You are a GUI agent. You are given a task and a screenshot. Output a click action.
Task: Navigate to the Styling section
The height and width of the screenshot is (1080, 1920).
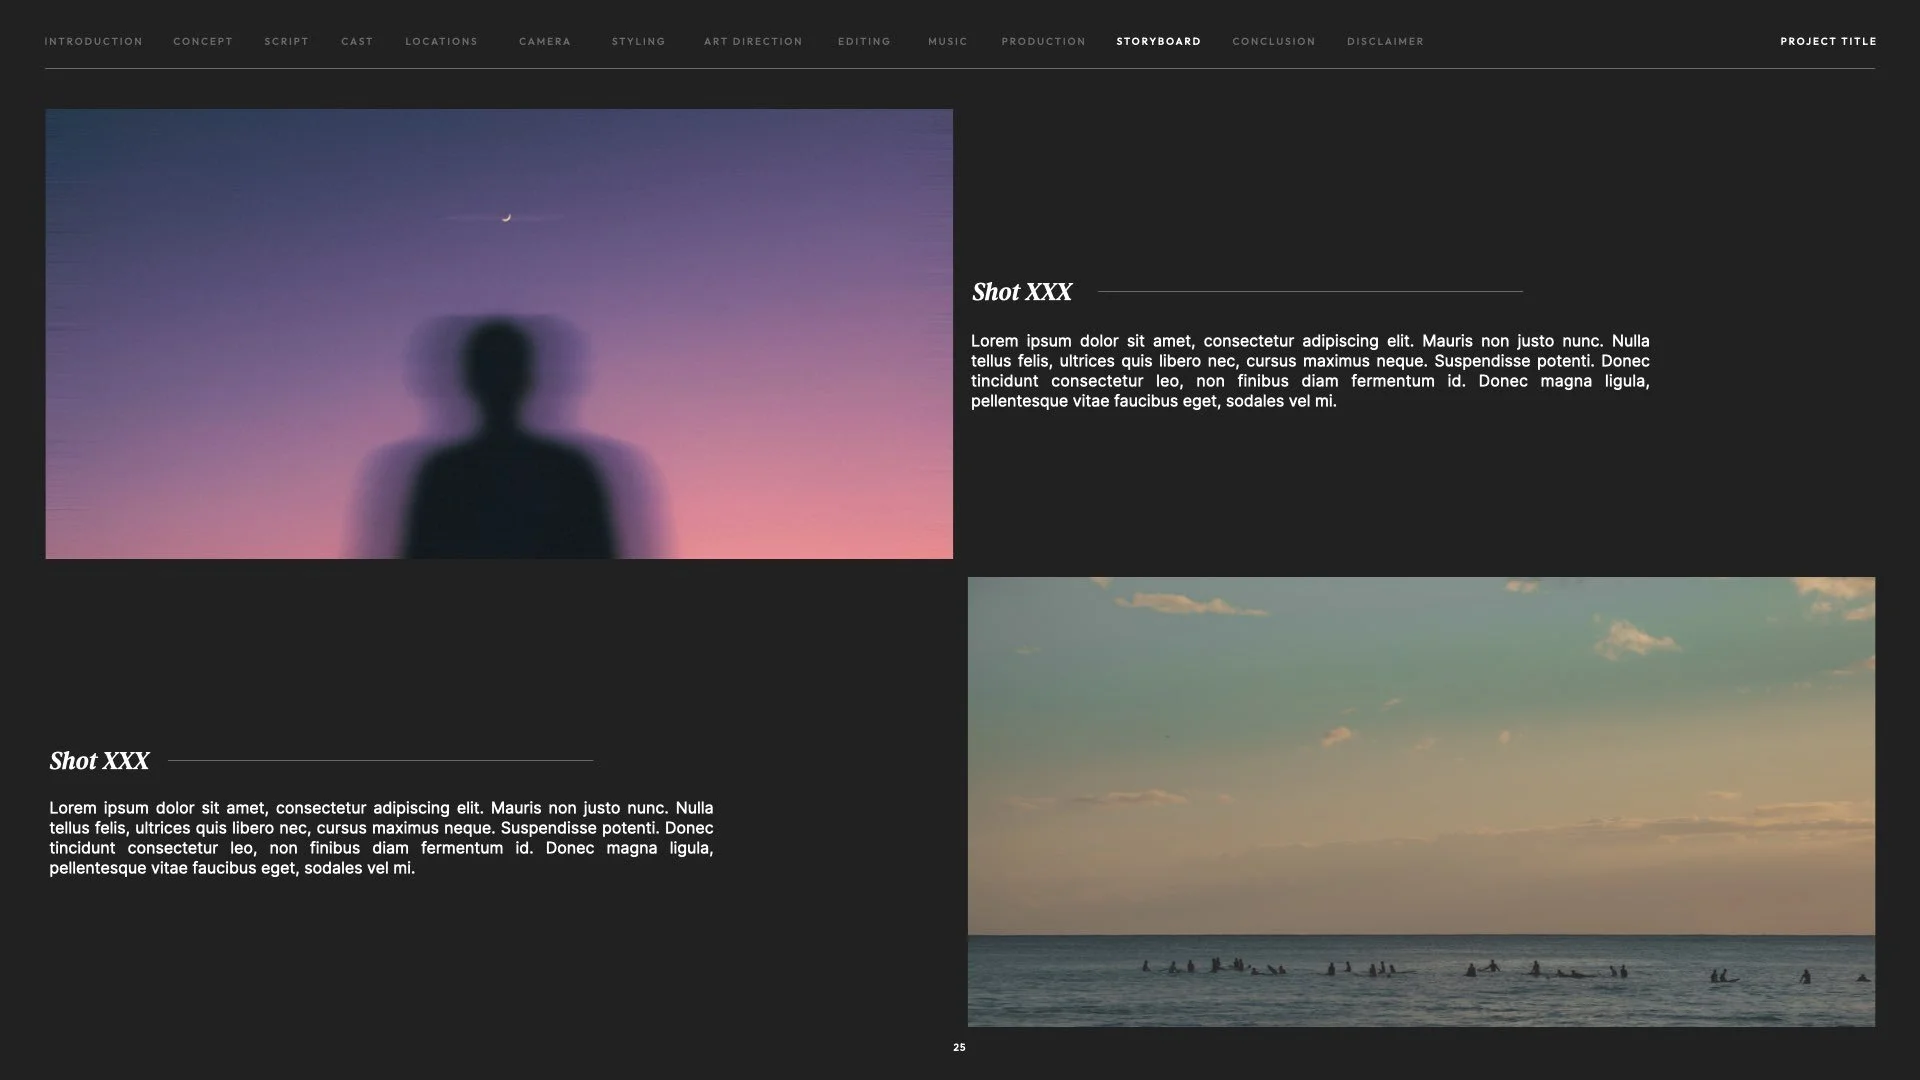click(638, 41)
